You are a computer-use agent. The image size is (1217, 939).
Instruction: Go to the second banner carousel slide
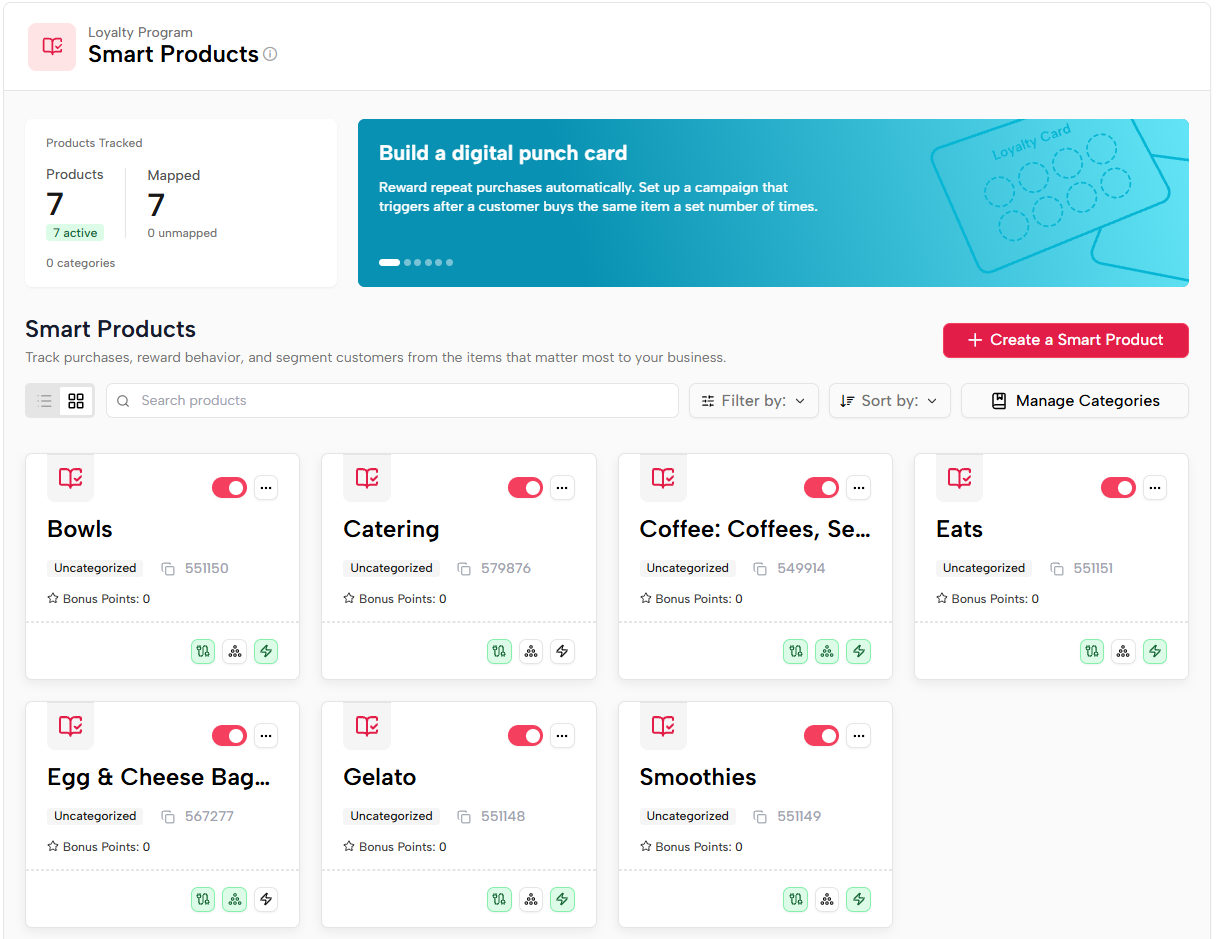click(407, 263)
